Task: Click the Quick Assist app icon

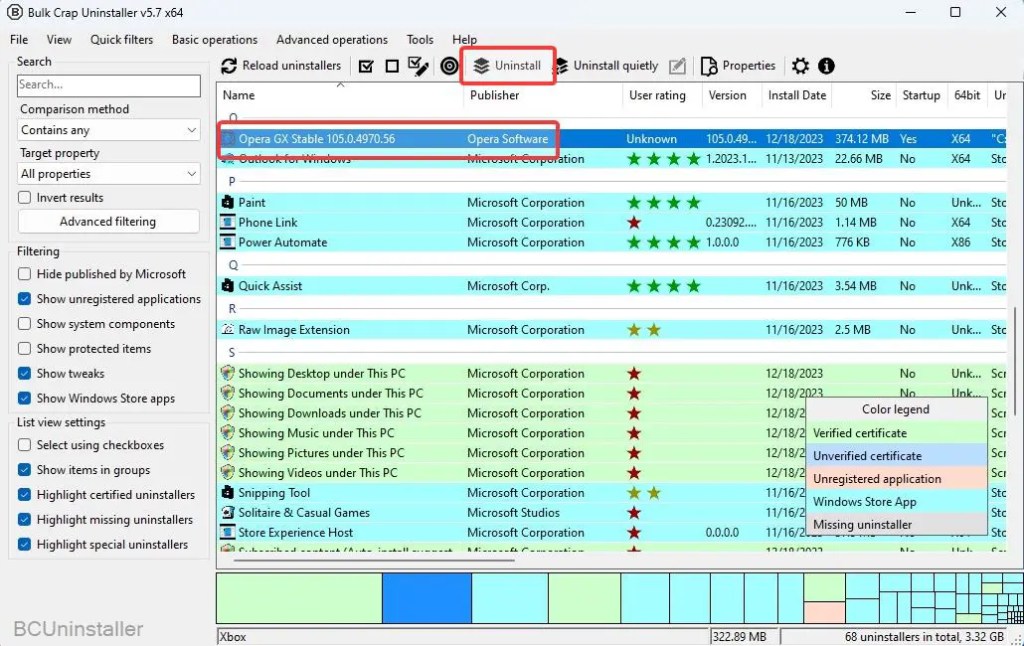Action: tap(227, 285)
